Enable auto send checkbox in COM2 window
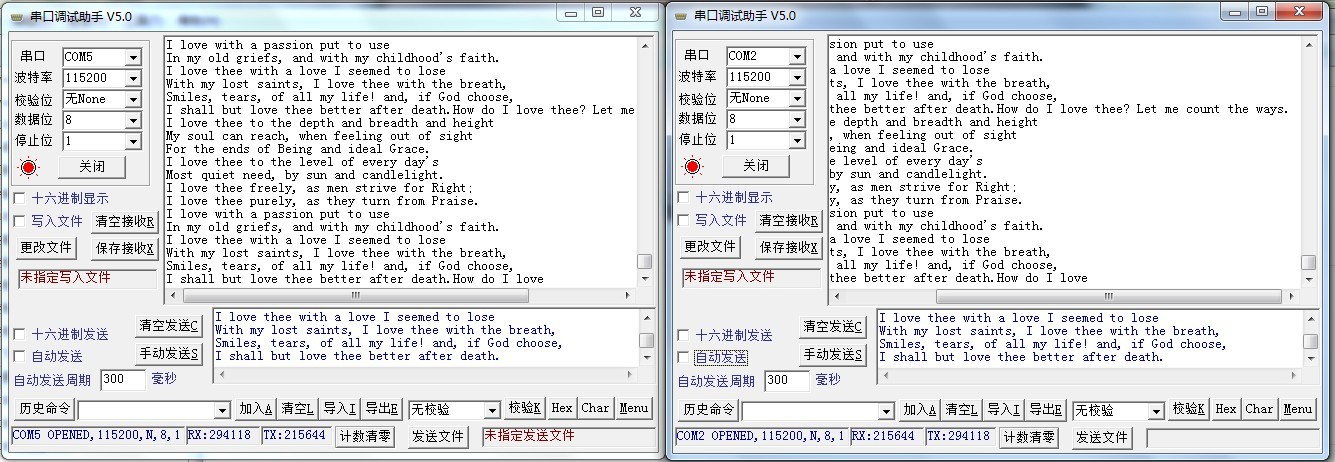 tap(684, 357)
